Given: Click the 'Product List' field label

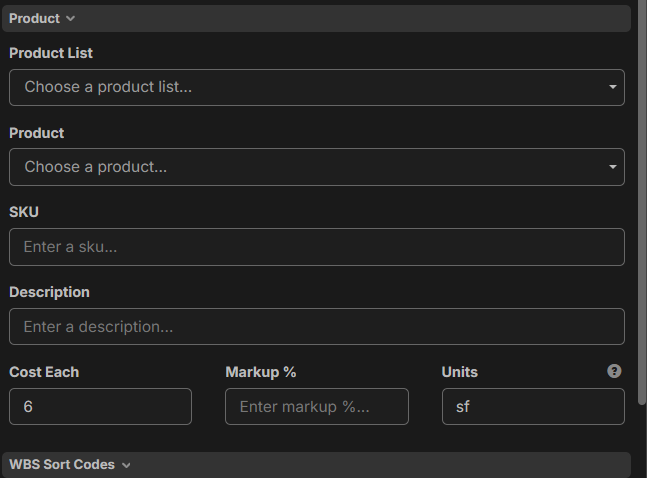Looking at the screenshot, I should 51,53.
